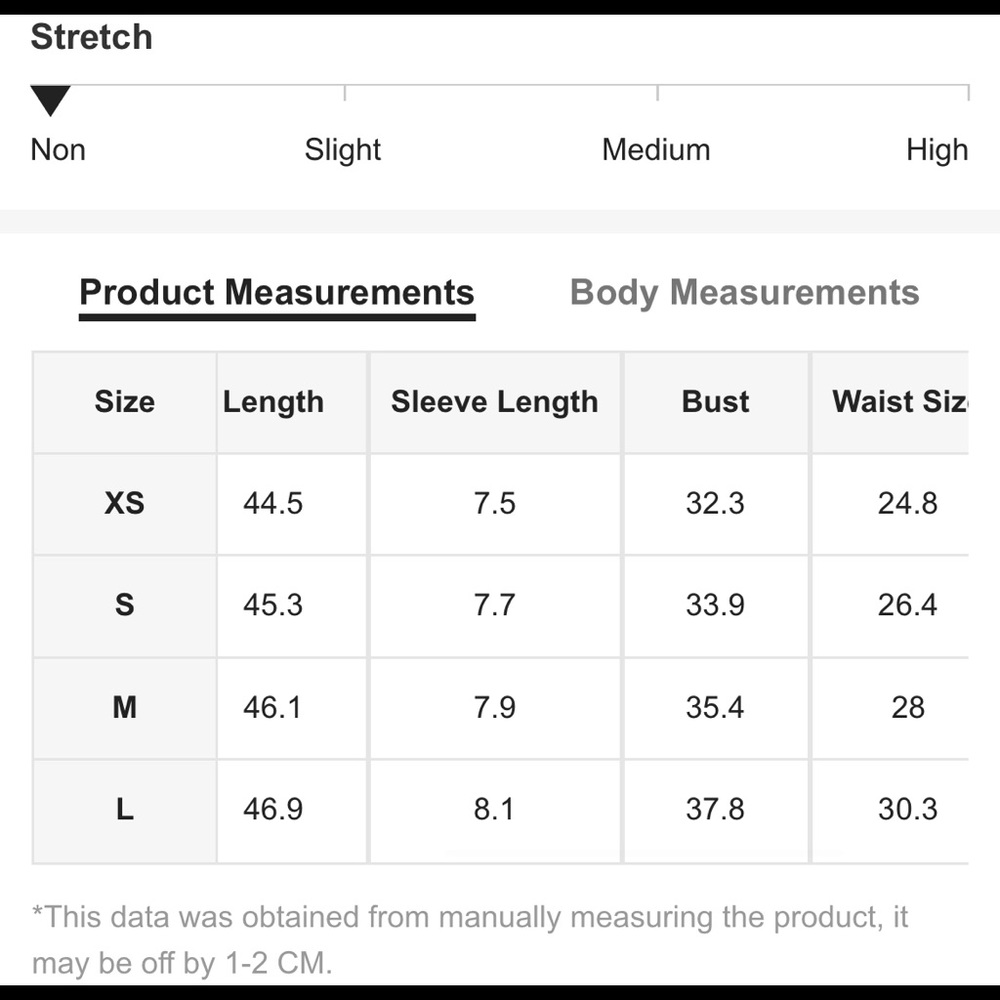
Task: Click the Stretch section heading
Action: 91,36
